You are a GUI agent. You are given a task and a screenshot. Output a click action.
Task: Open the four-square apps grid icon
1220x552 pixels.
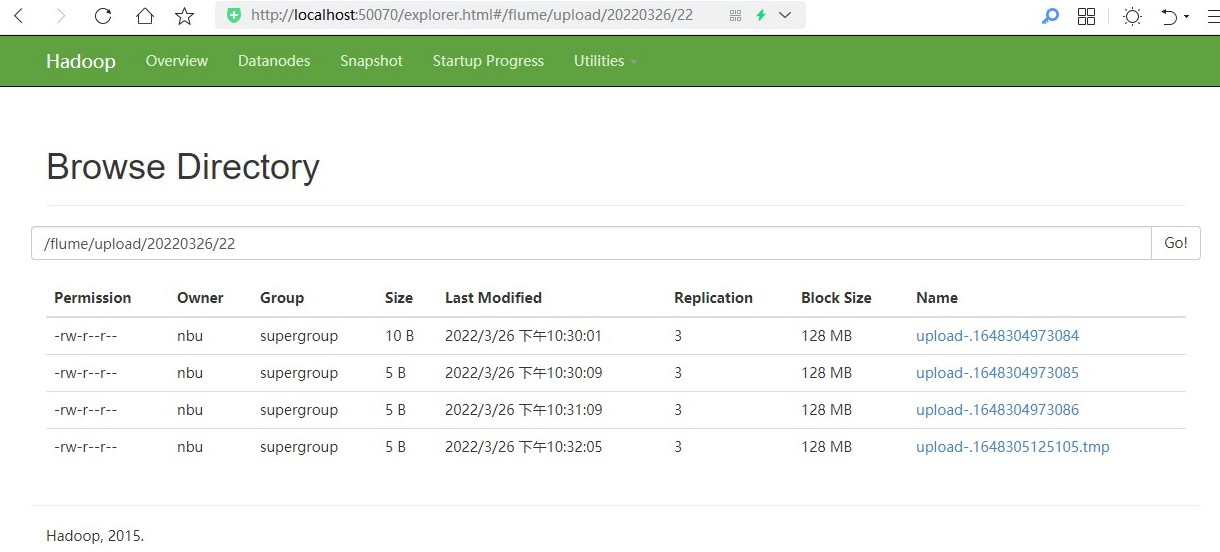point(1086,16)
